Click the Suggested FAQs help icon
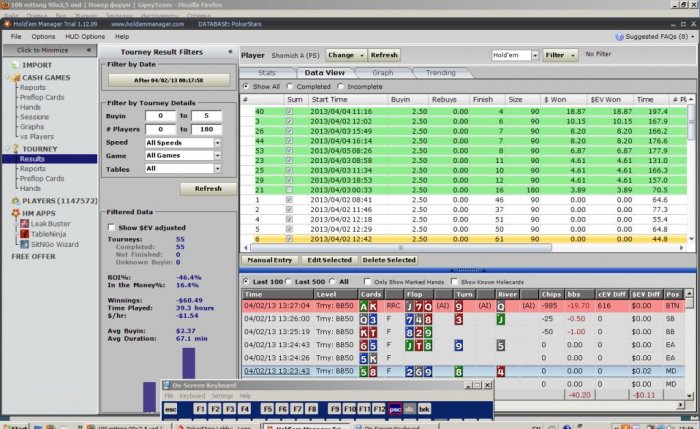700x429 pixels. coord(619,37)
